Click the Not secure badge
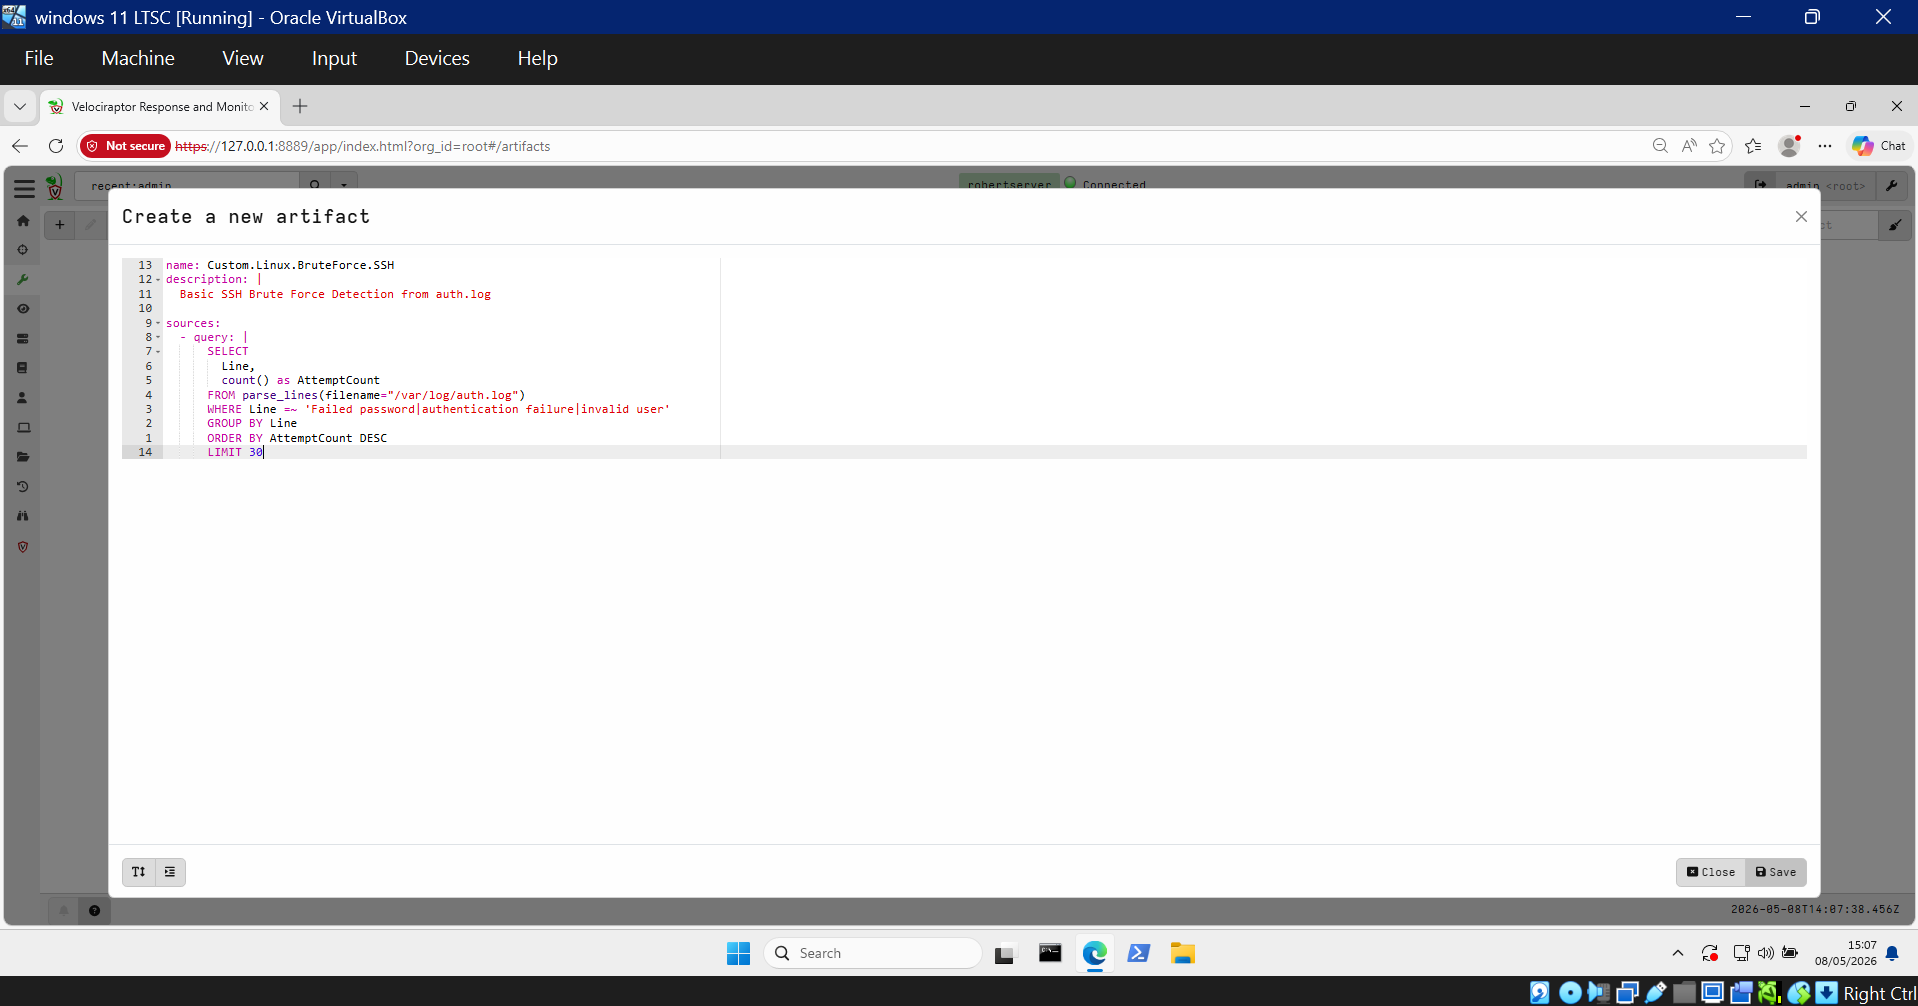This screenshot has width=1918, height=1006. (126, 146)
